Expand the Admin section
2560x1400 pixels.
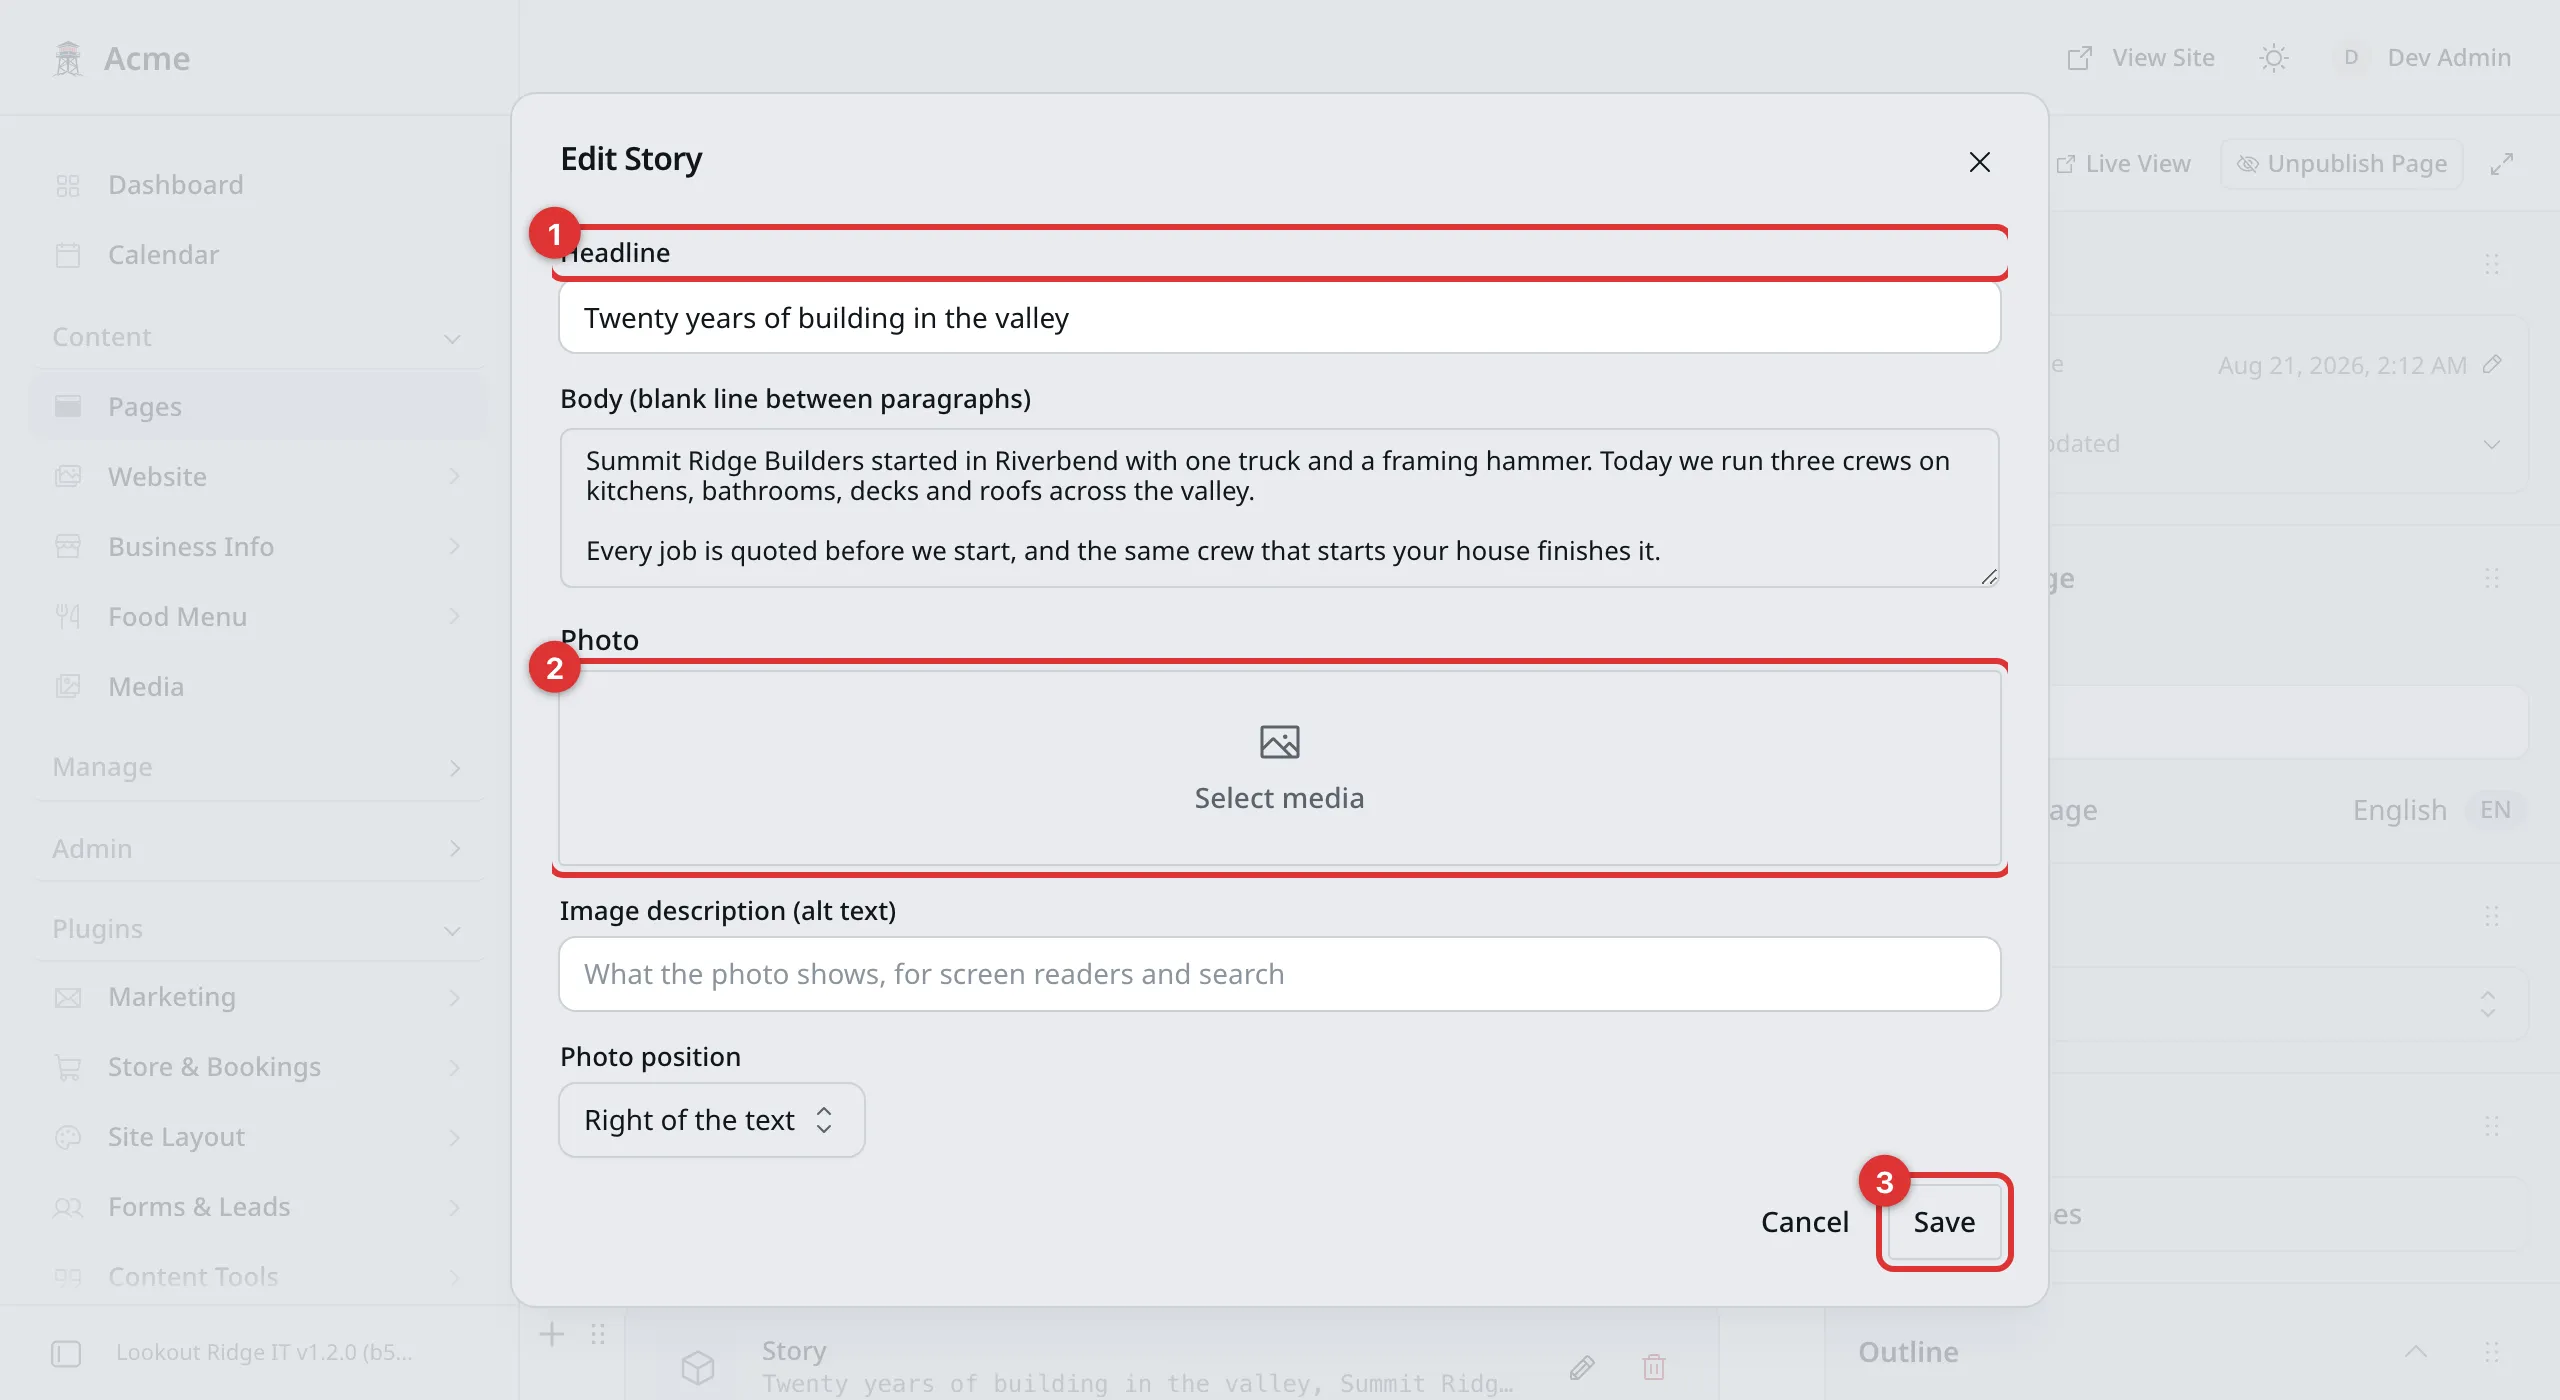tap(258, 849)
